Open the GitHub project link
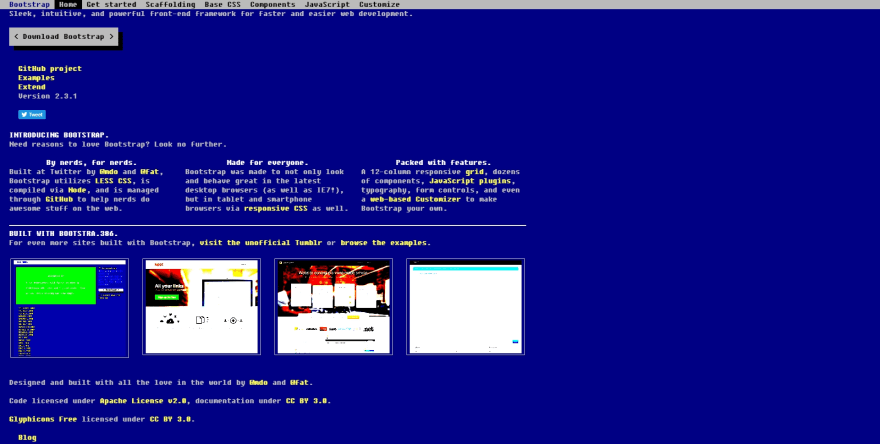The height and width of the screenshot is (444, 880). [50, 68]
